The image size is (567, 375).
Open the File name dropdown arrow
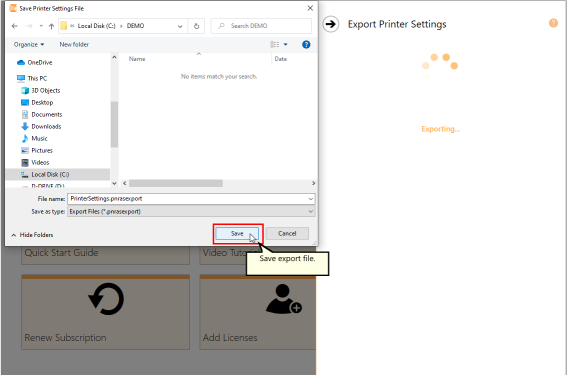(x=311, y=199)
